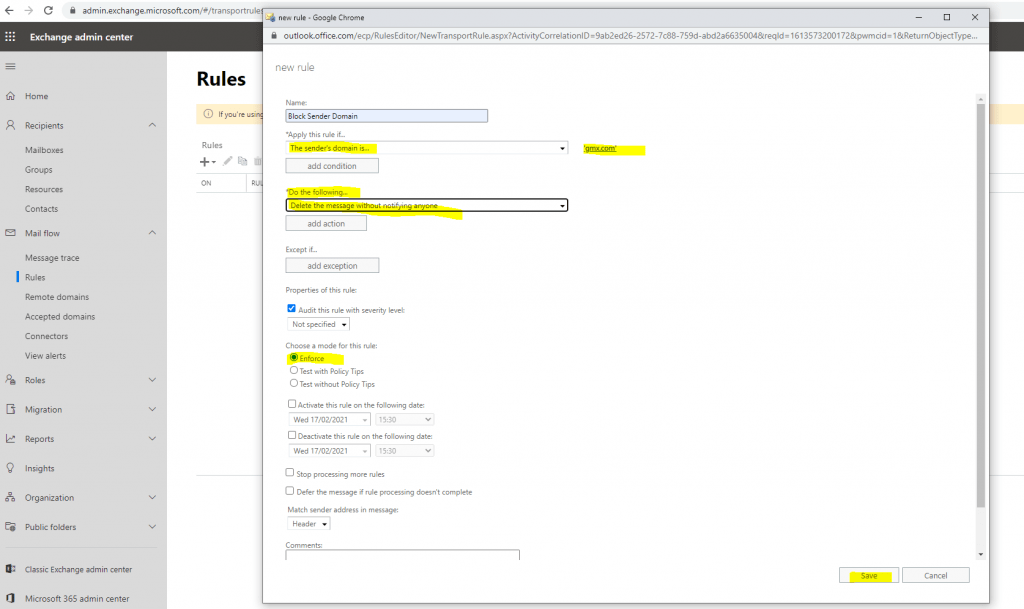
Task: Enable Activate this rule on date checkbox
Action: pos(292,404)
